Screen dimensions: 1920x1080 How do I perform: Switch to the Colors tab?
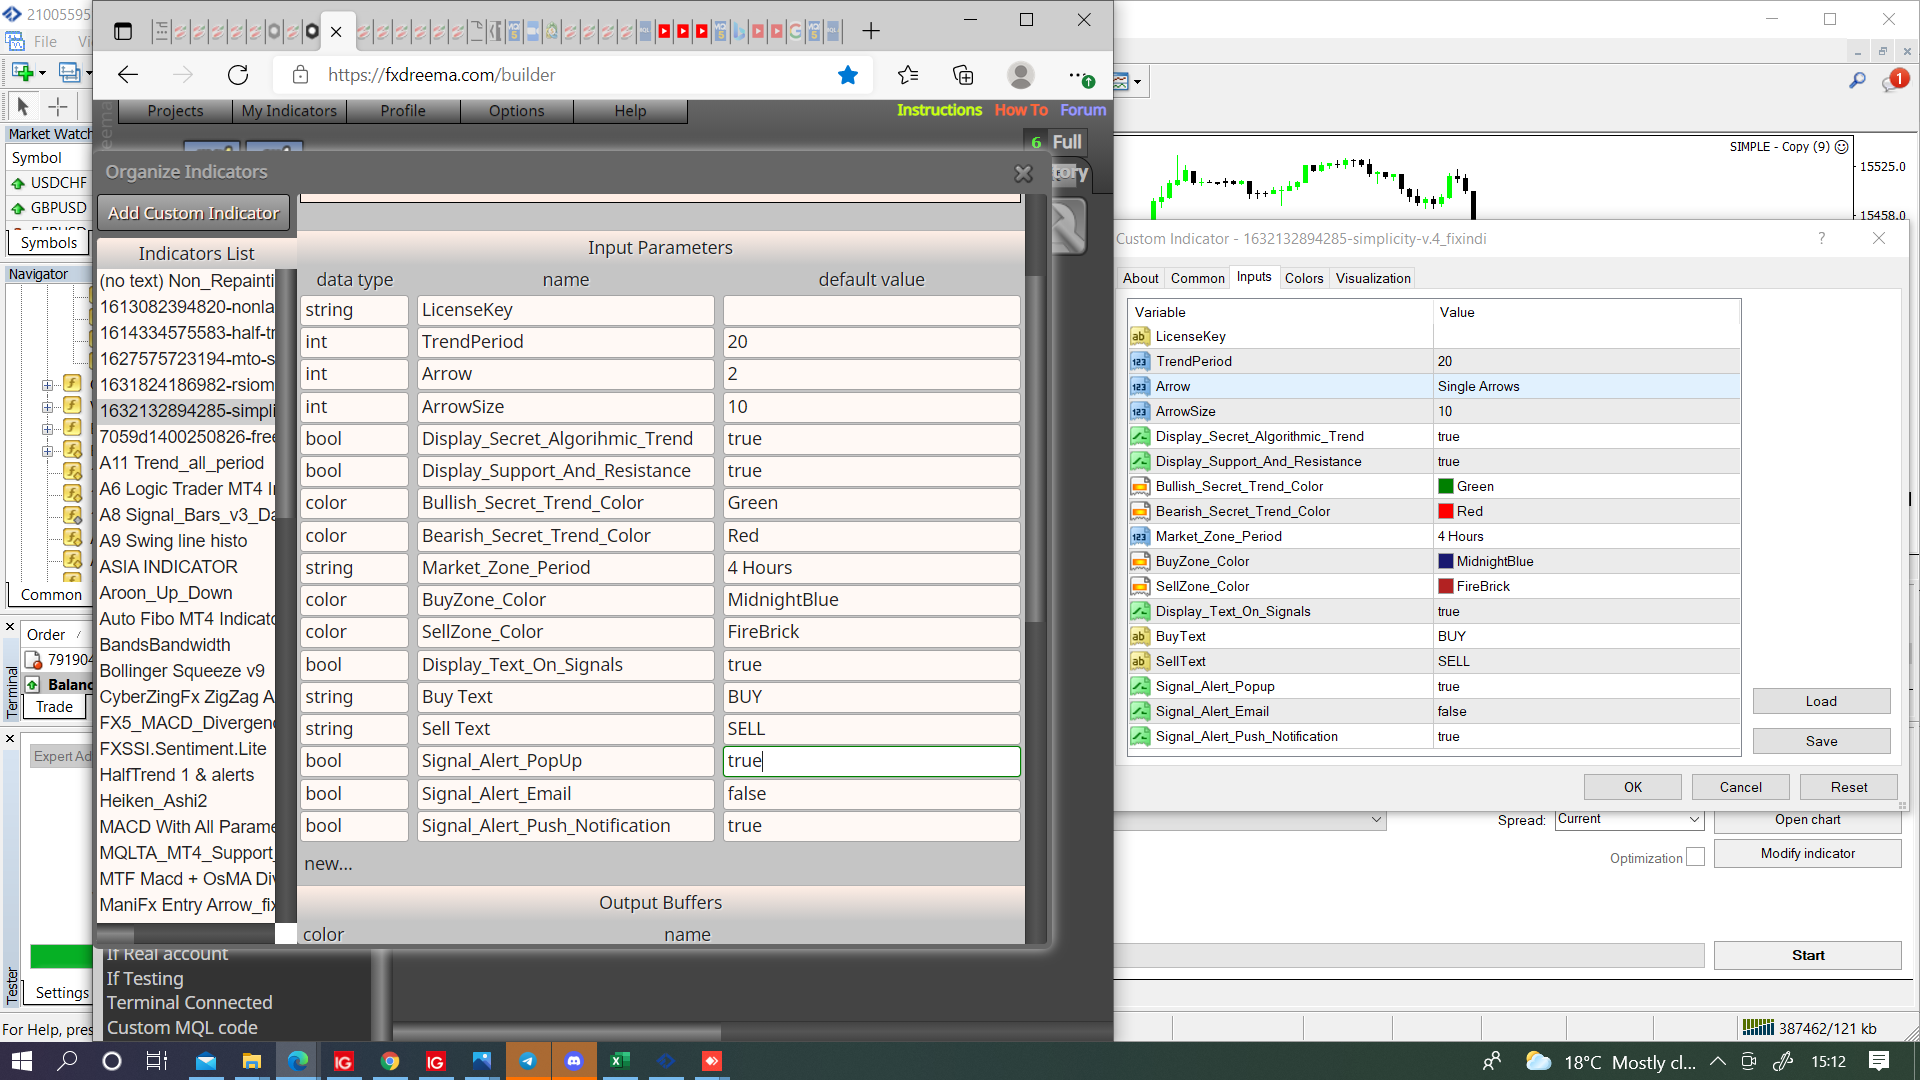(x=1303, y=278)
